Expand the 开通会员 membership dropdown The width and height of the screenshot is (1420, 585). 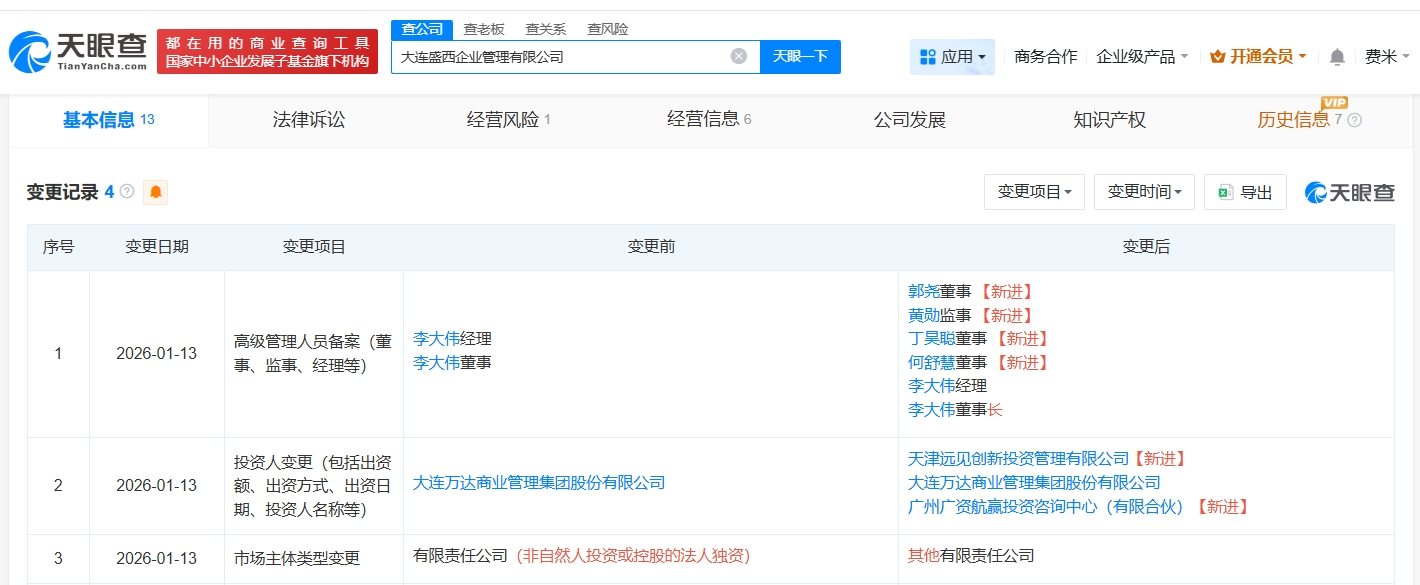1258,57
